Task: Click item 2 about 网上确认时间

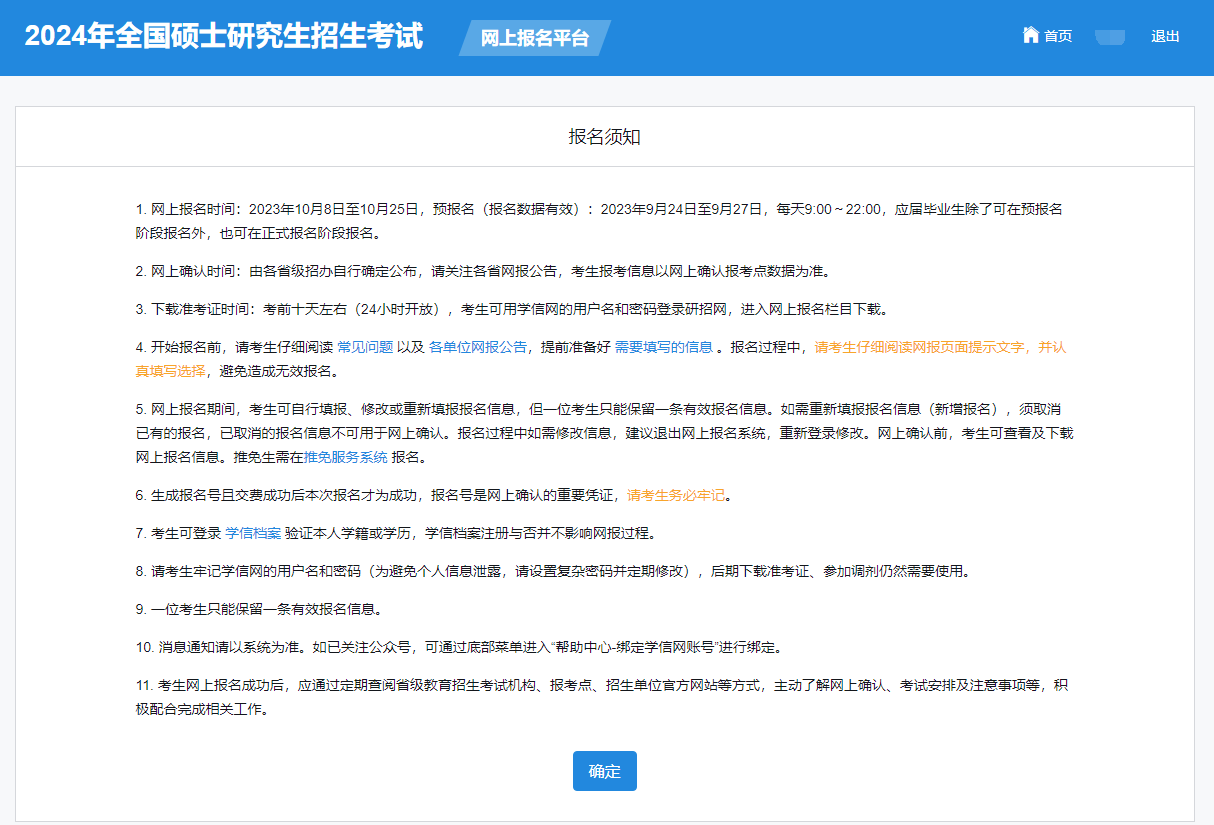Action: coord(482,271)
